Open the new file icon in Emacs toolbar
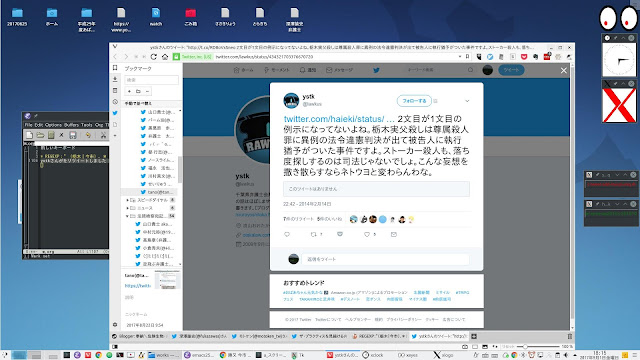This screenshot has width=640, height=360. (x=29, y=135)
